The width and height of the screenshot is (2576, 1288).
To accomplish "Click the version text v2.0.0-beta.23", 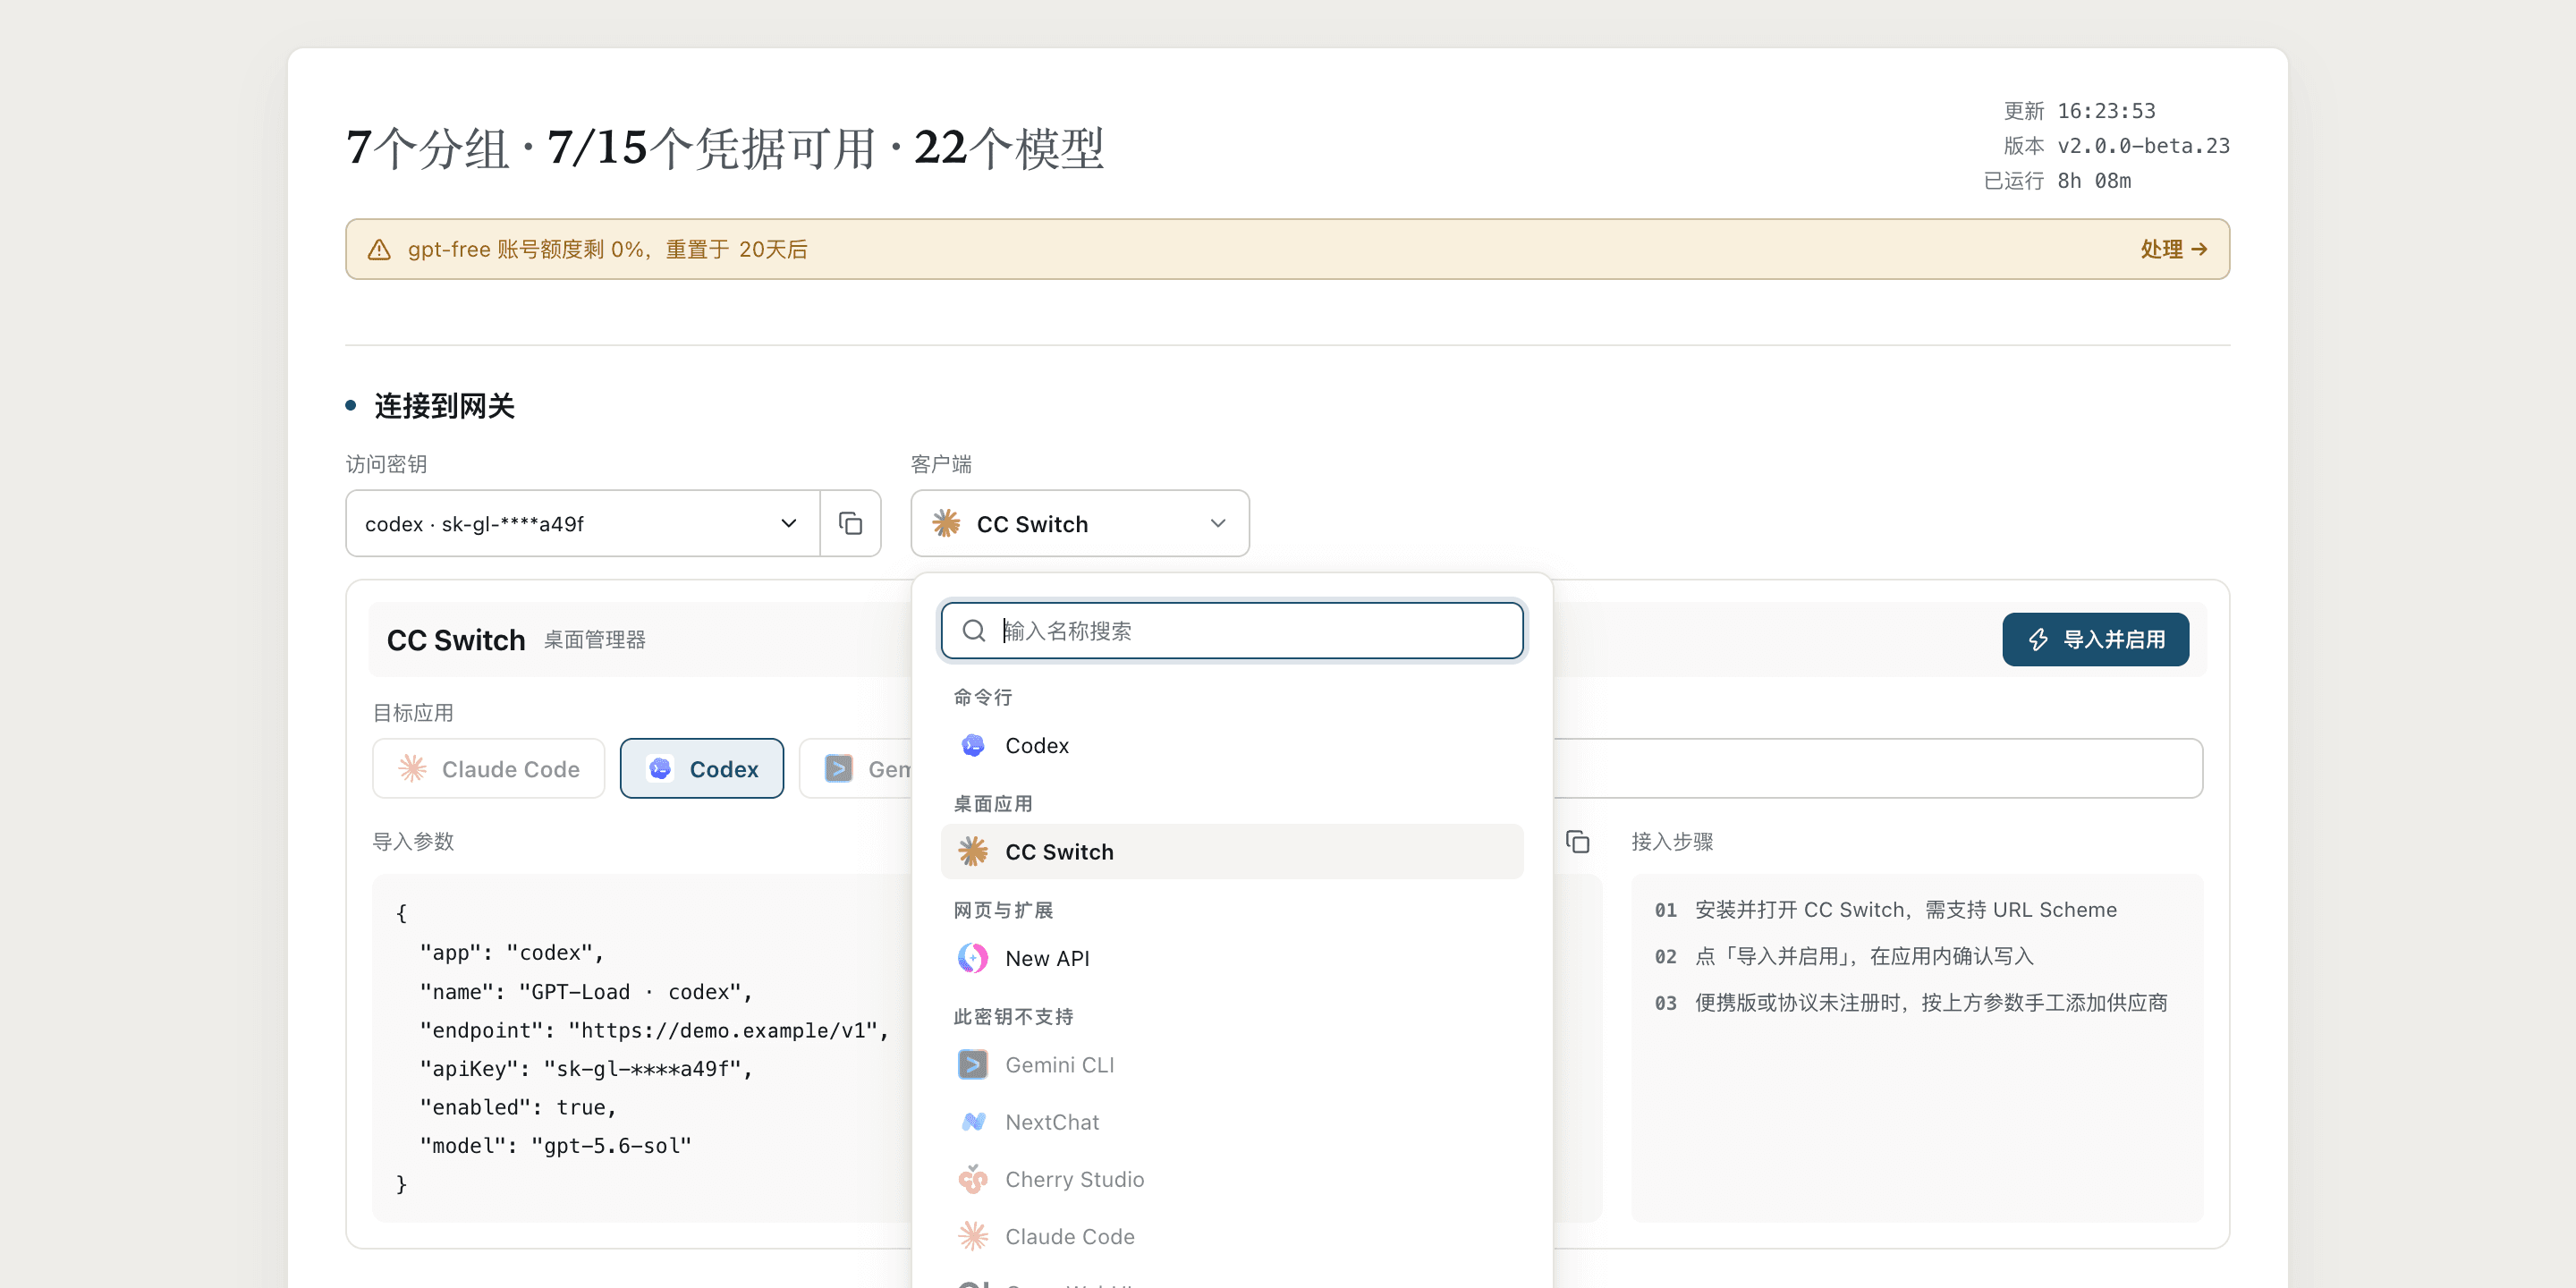I will [x=2143, y=145].
